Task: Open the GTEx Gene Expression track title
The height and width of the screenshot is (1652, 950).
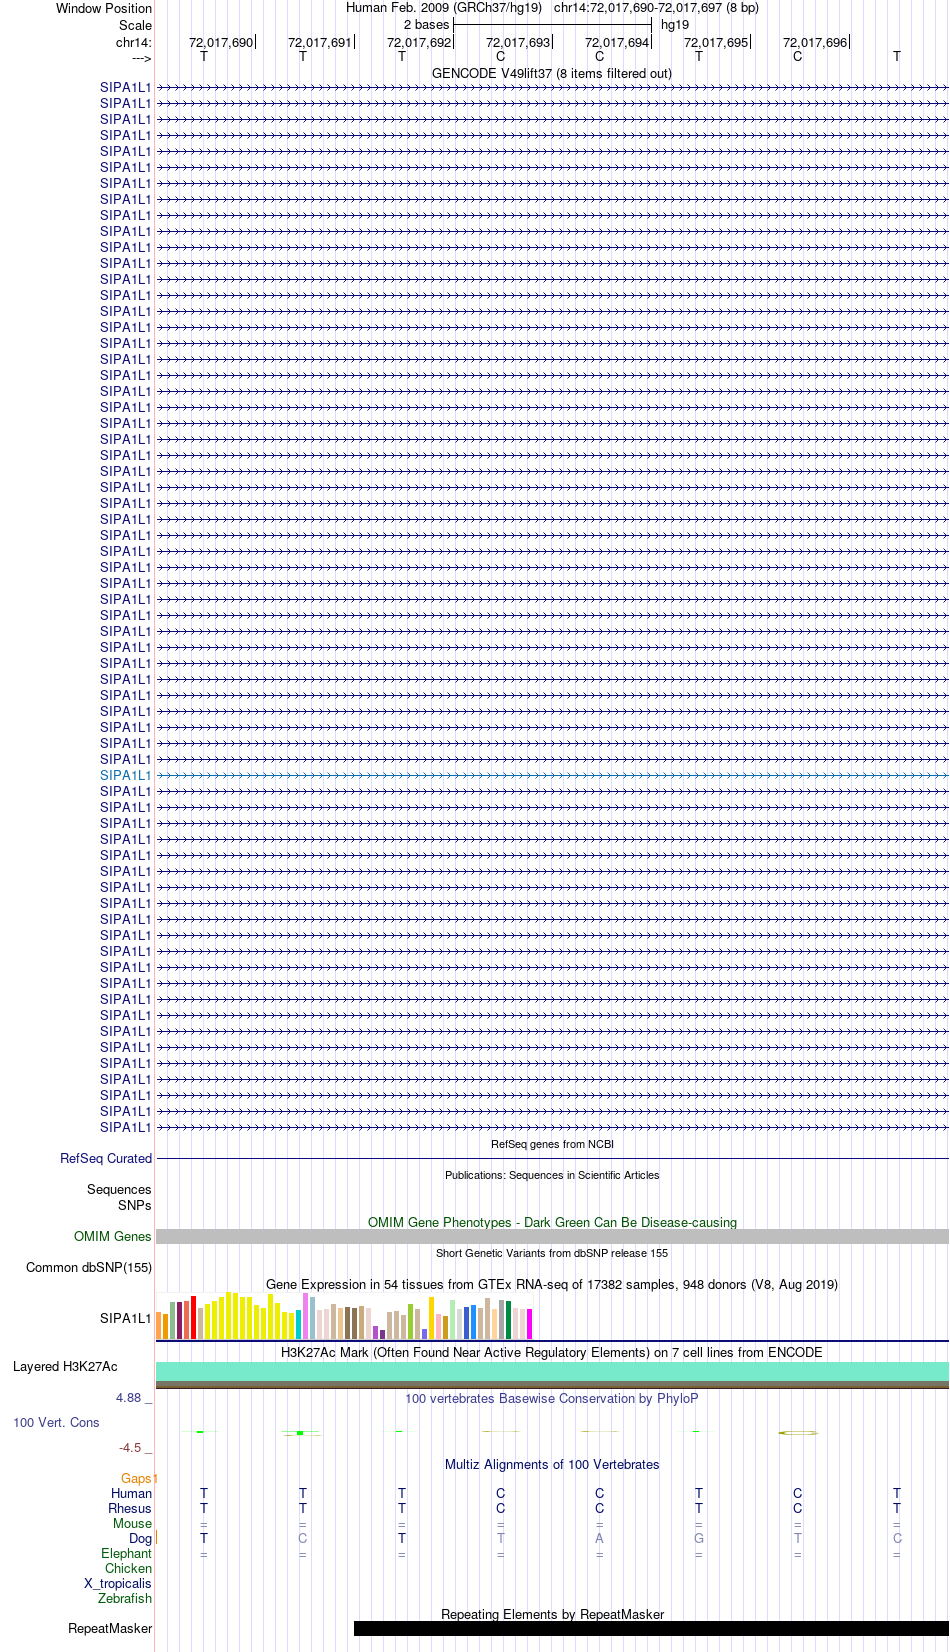Action: click(552, 1284)
